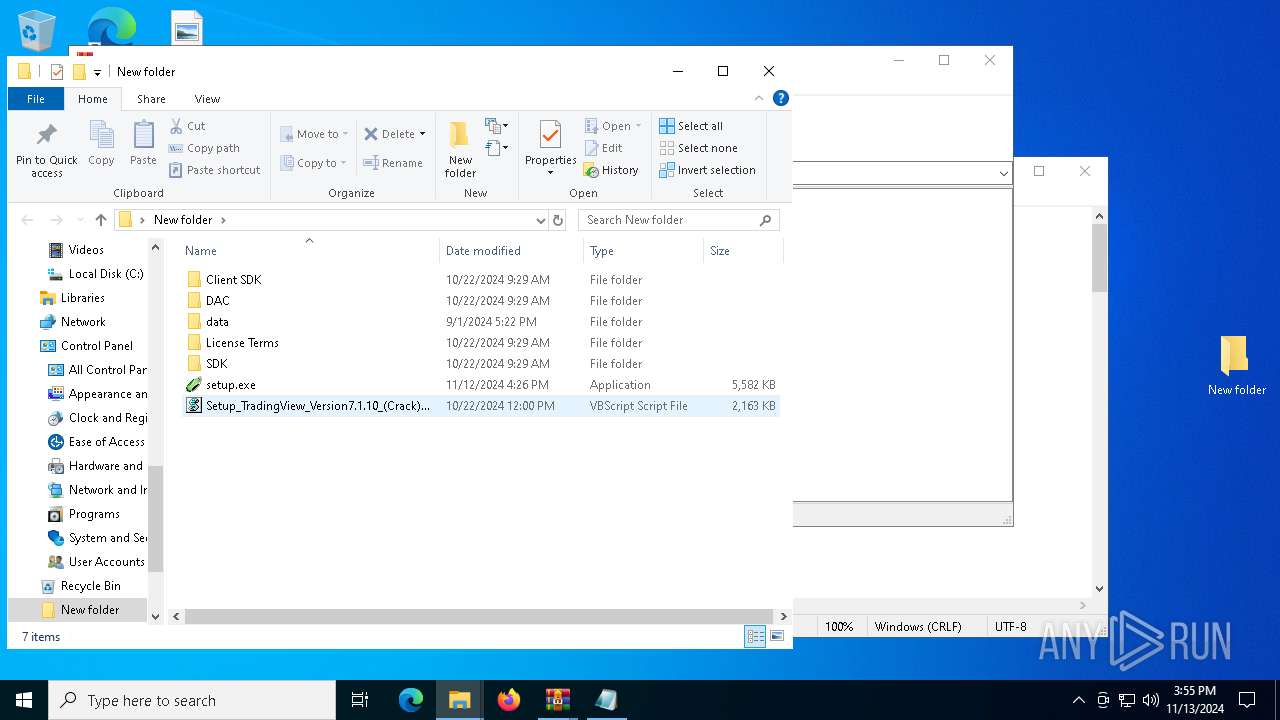Image resolution: width=1280 pixels, height=720 pixels.
Task: Click the Edit command in ribbon
Action: pos(603,148)
